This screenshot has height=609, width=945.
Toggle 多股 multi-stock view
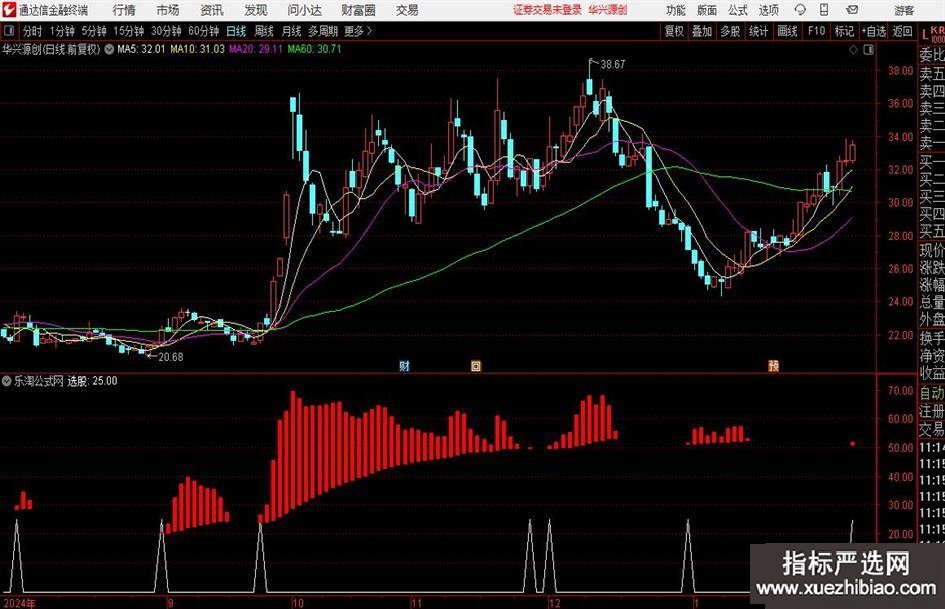(x=730, y=31)
